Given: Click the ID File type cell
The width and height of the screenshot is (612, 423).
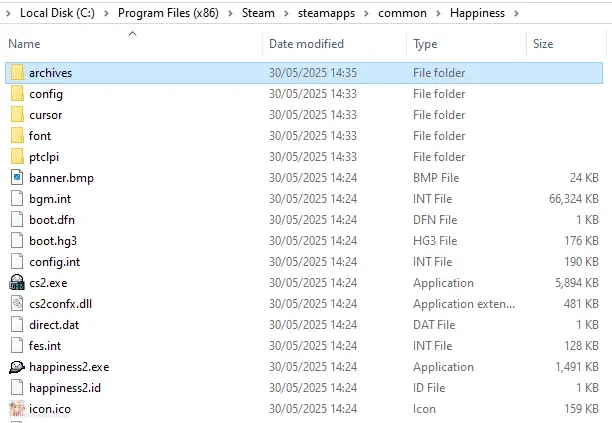Looking at the screenshot, I should 429,388.
